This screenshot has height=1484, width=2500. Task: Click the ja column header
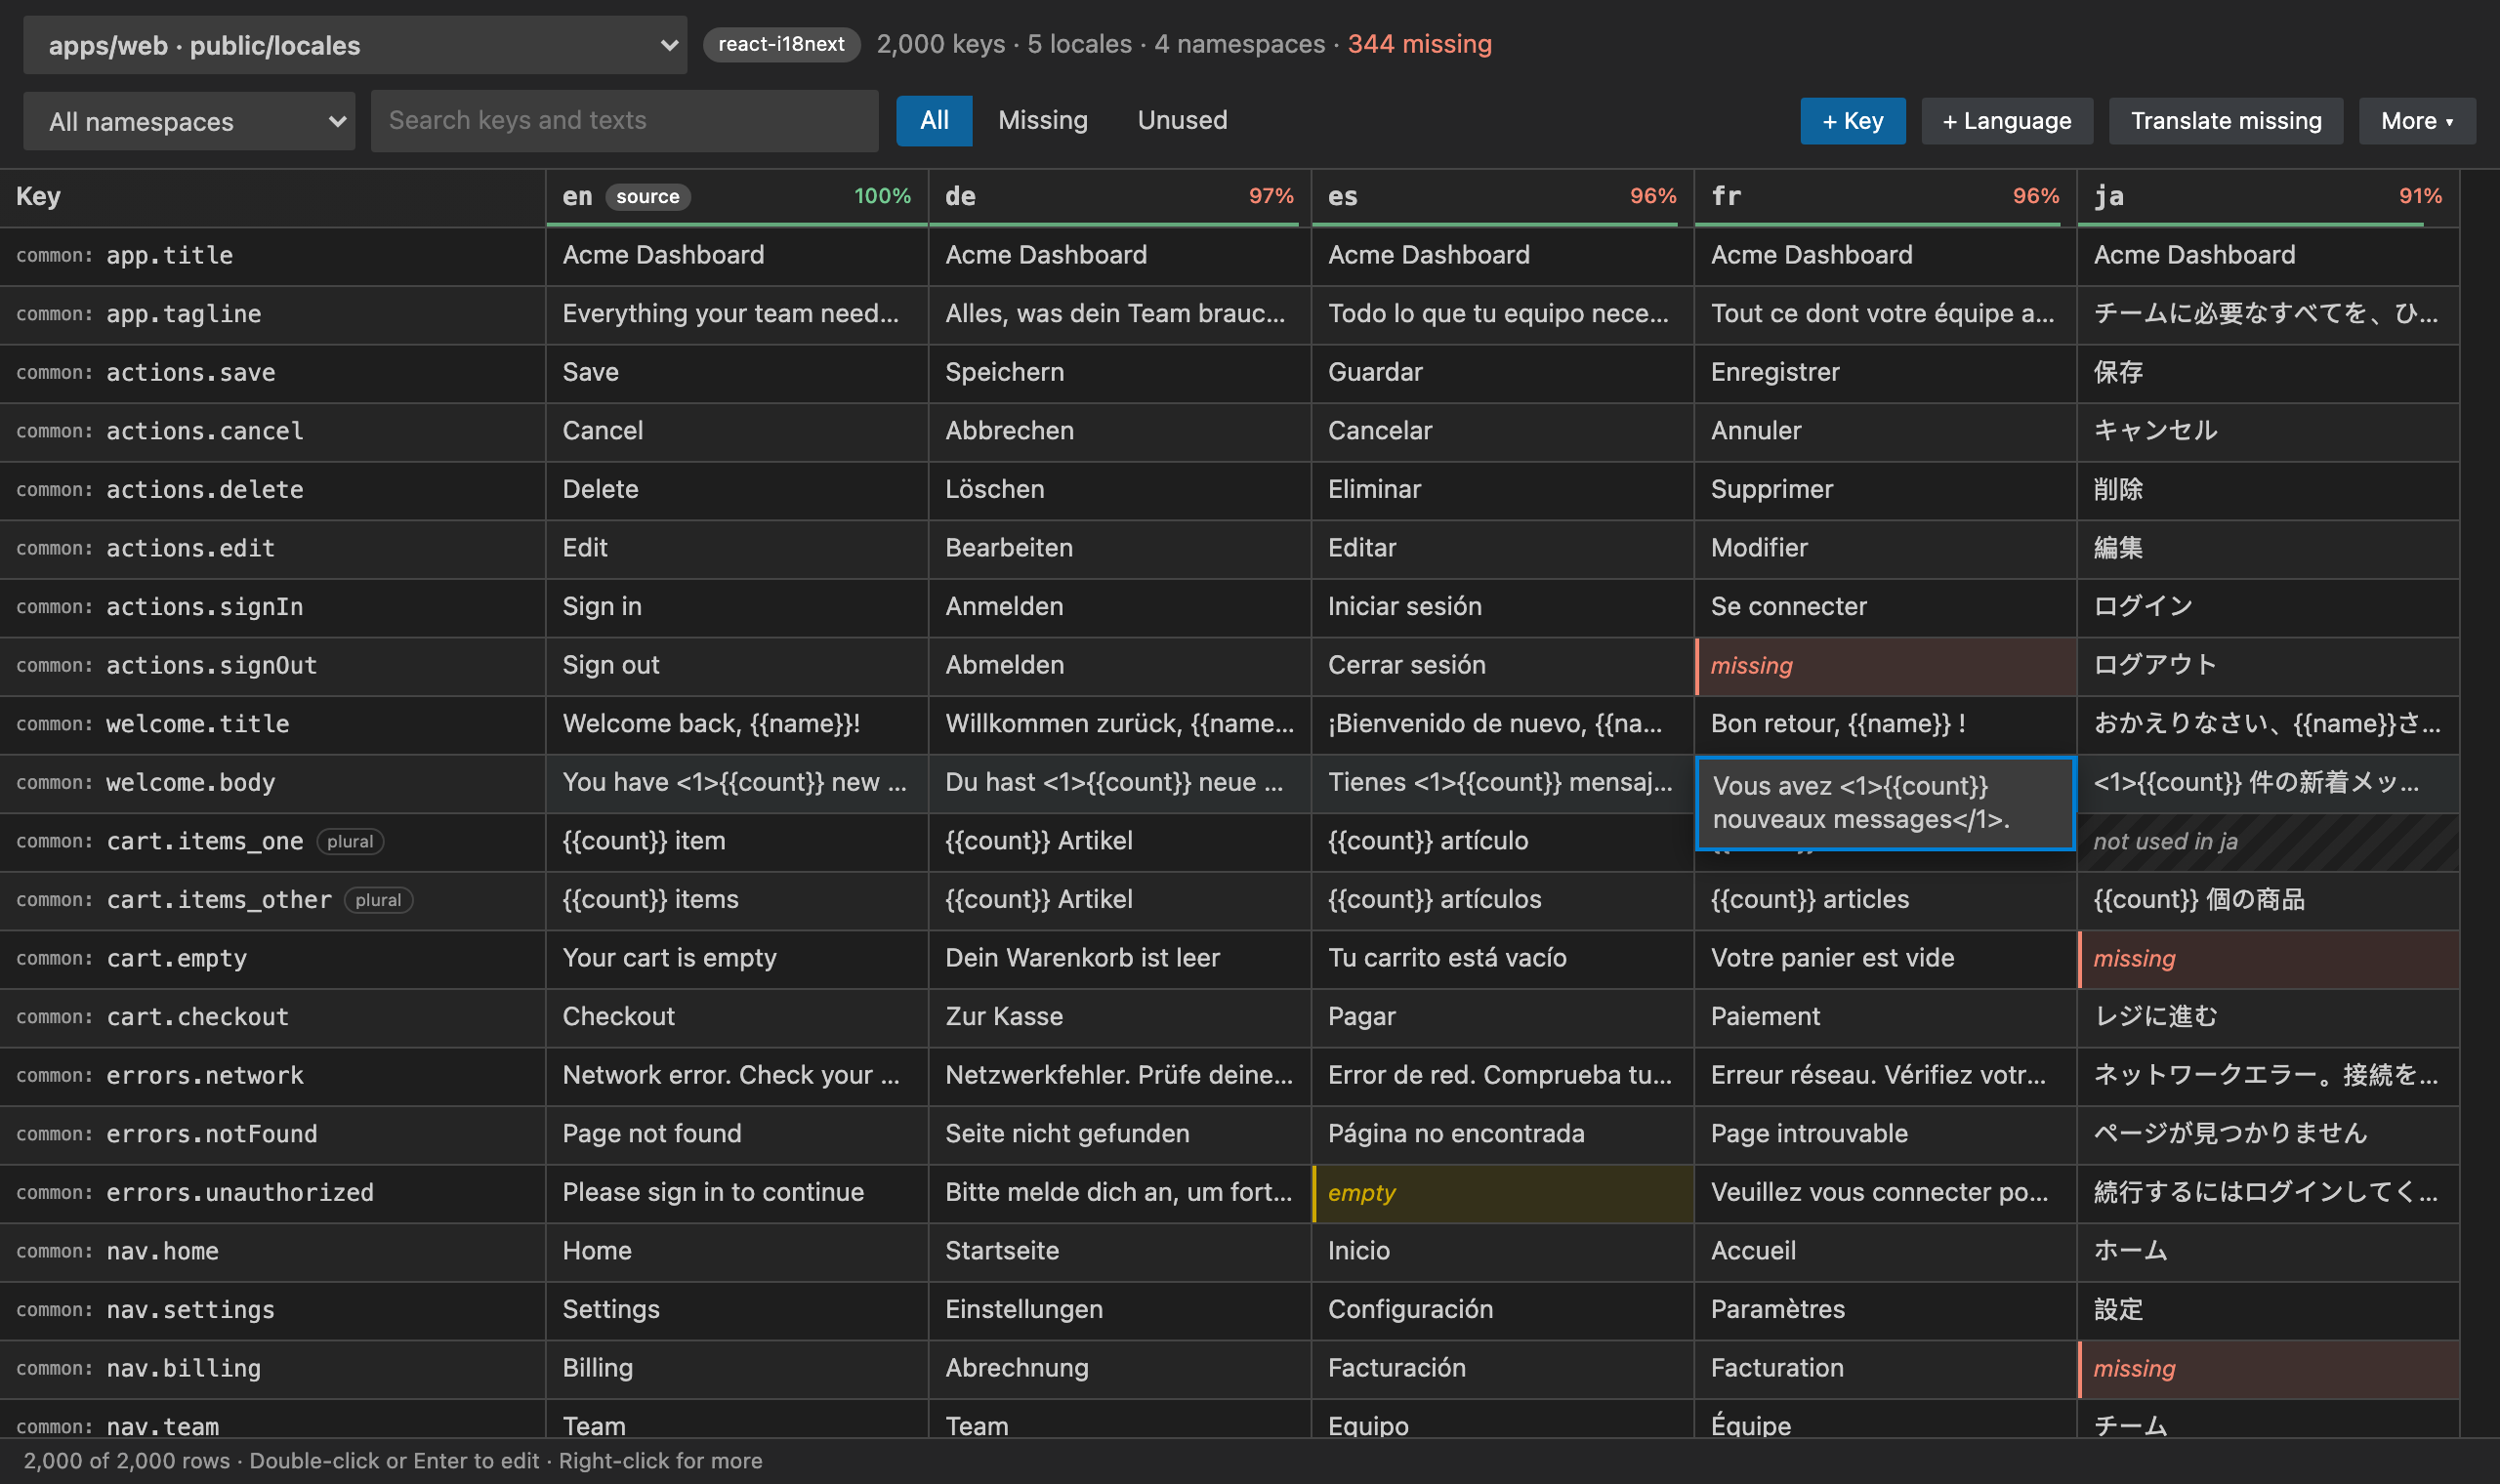click(2269, 197)
